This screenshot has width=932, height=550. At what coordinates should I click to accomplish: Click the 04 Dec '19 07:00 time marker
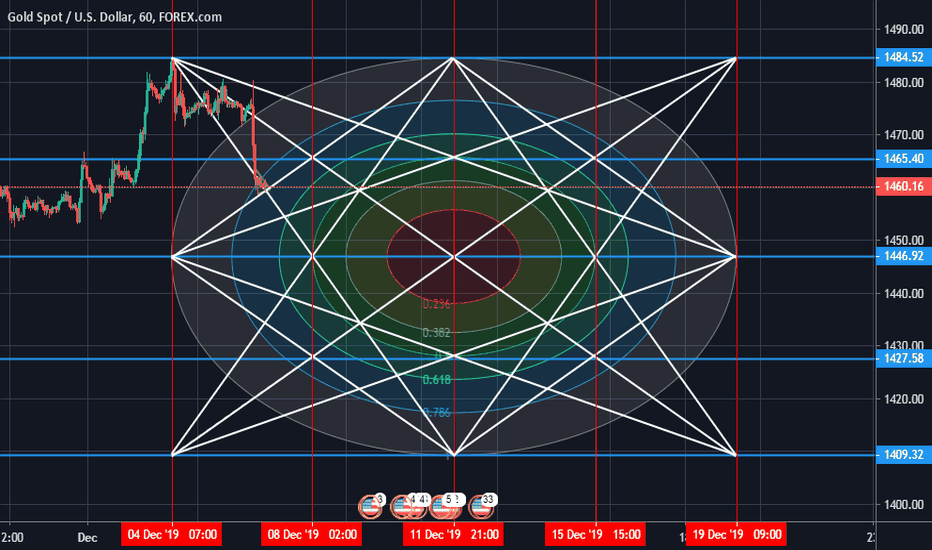(171, 534)
